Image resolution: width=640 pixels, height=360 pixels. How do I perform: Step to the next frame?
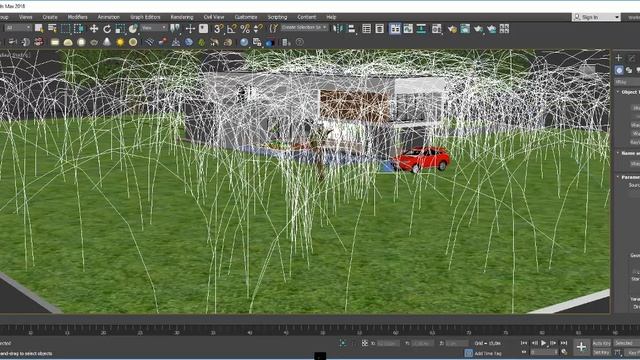[553, 343]
